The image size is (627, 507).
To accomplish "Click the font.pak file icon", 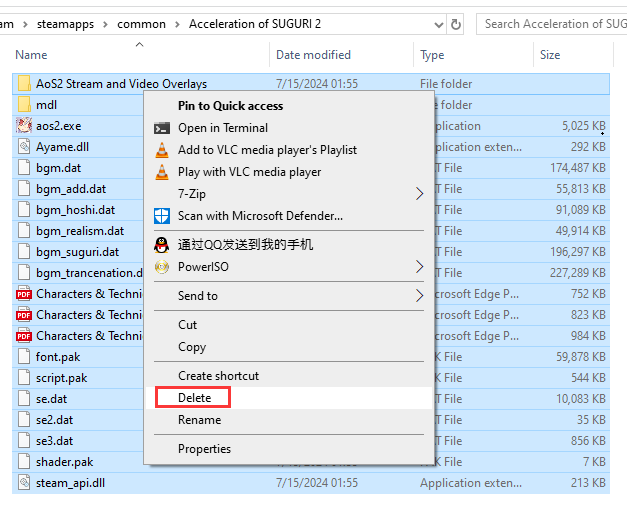I will coord(24,357).
